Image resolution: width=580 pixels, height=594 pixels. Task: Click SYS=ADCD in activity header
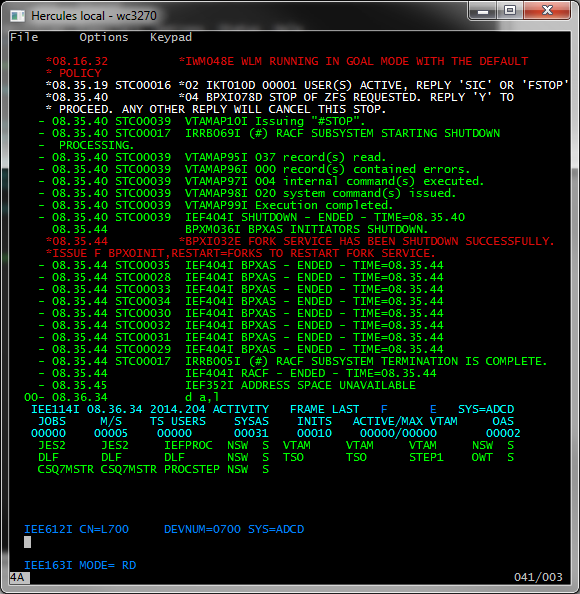(x=486, y=410)
